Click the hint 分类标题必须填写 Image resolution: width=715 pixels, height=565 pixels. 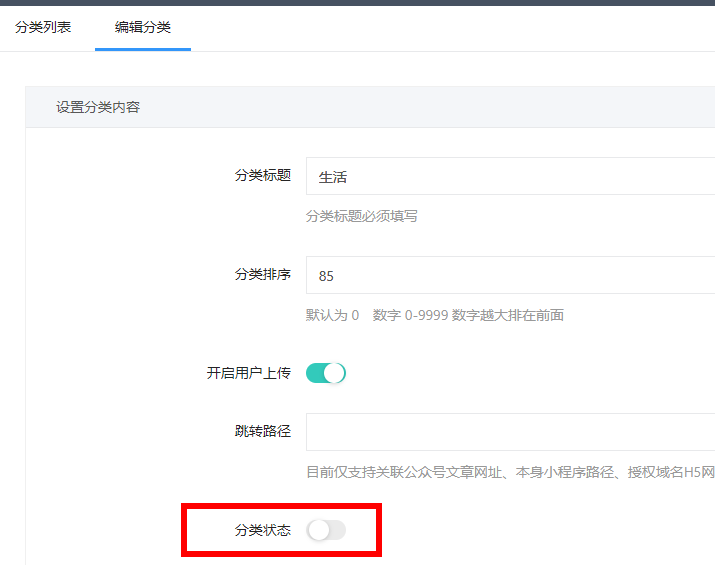[x=362, y=216]
